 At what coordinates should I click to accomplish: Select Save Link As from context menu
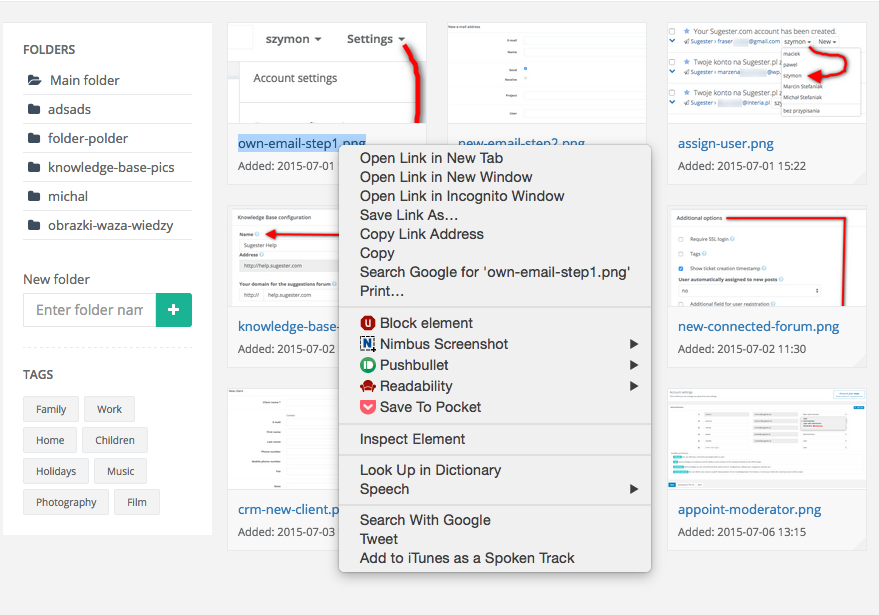pos(408,214)
